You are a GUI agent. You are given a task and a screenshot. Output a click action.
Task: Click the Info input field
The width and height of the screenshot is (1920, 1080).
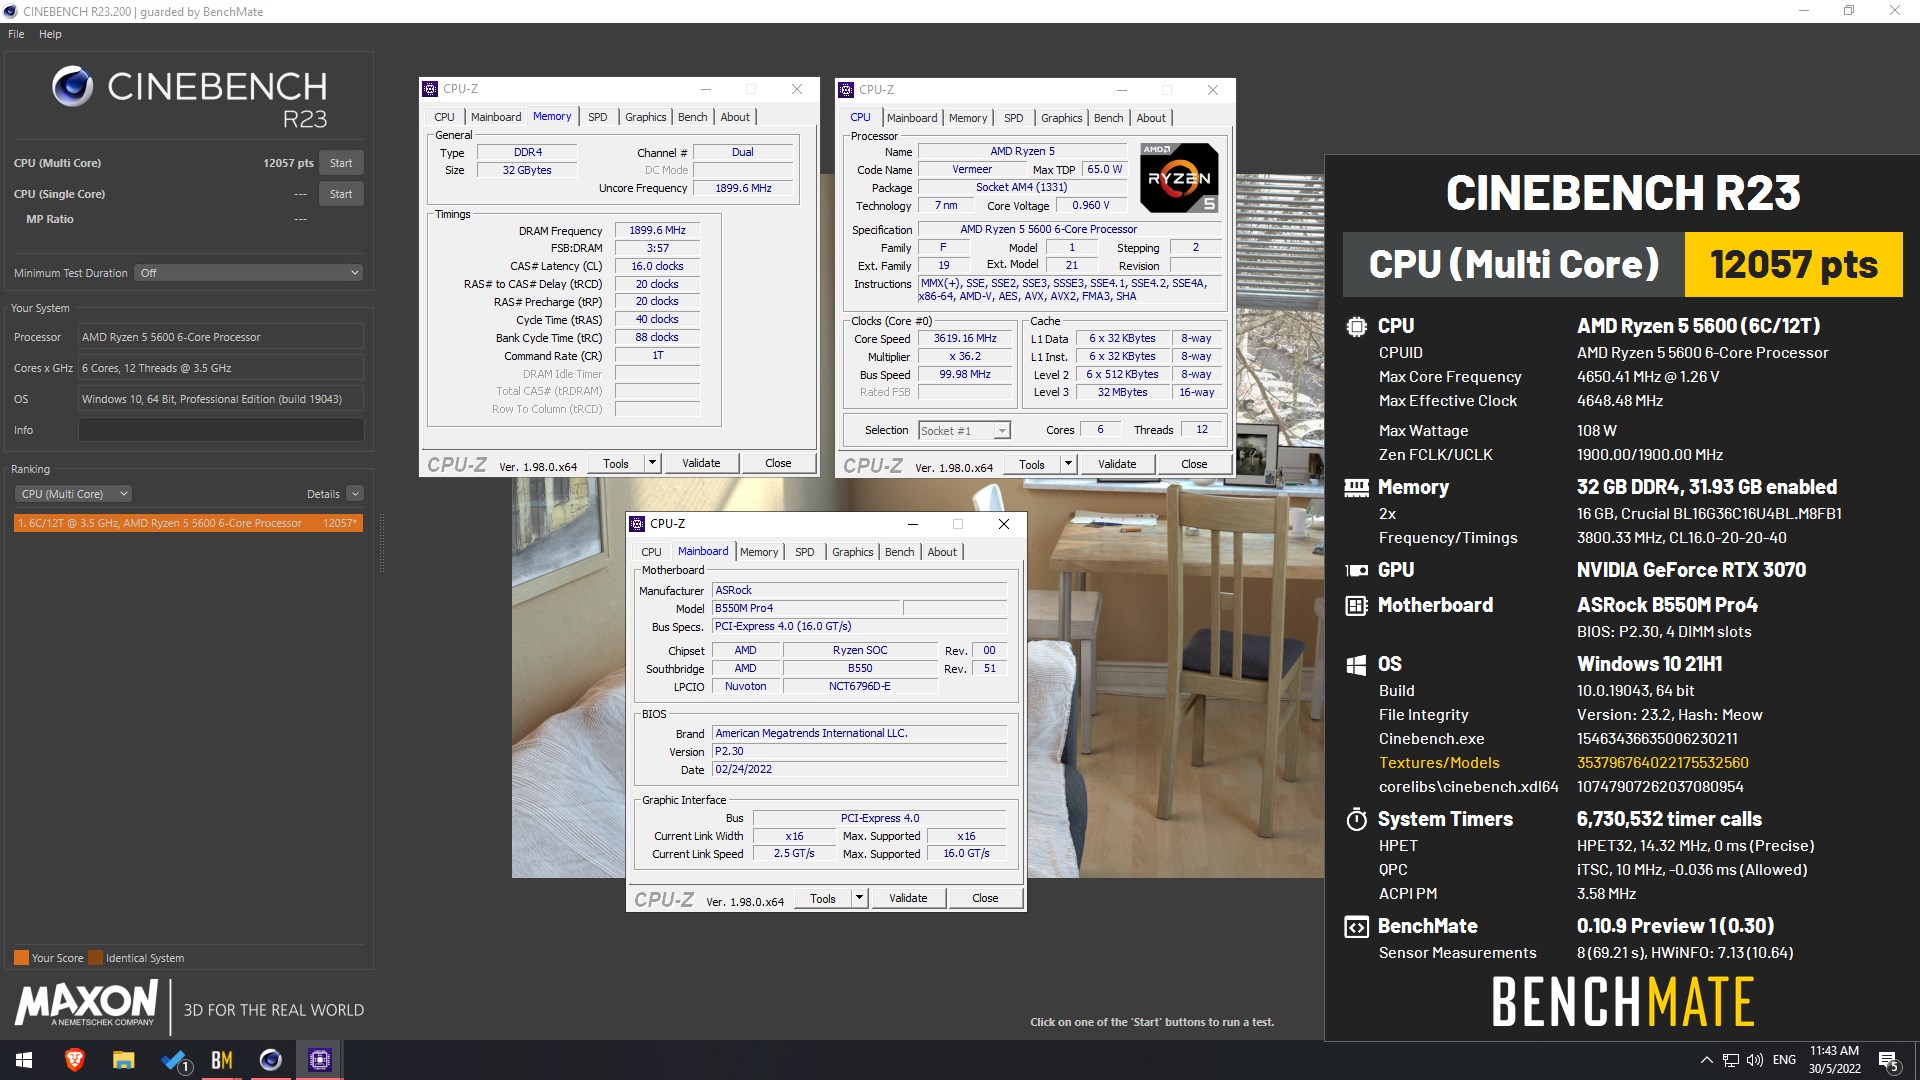[x=221, y=430]
